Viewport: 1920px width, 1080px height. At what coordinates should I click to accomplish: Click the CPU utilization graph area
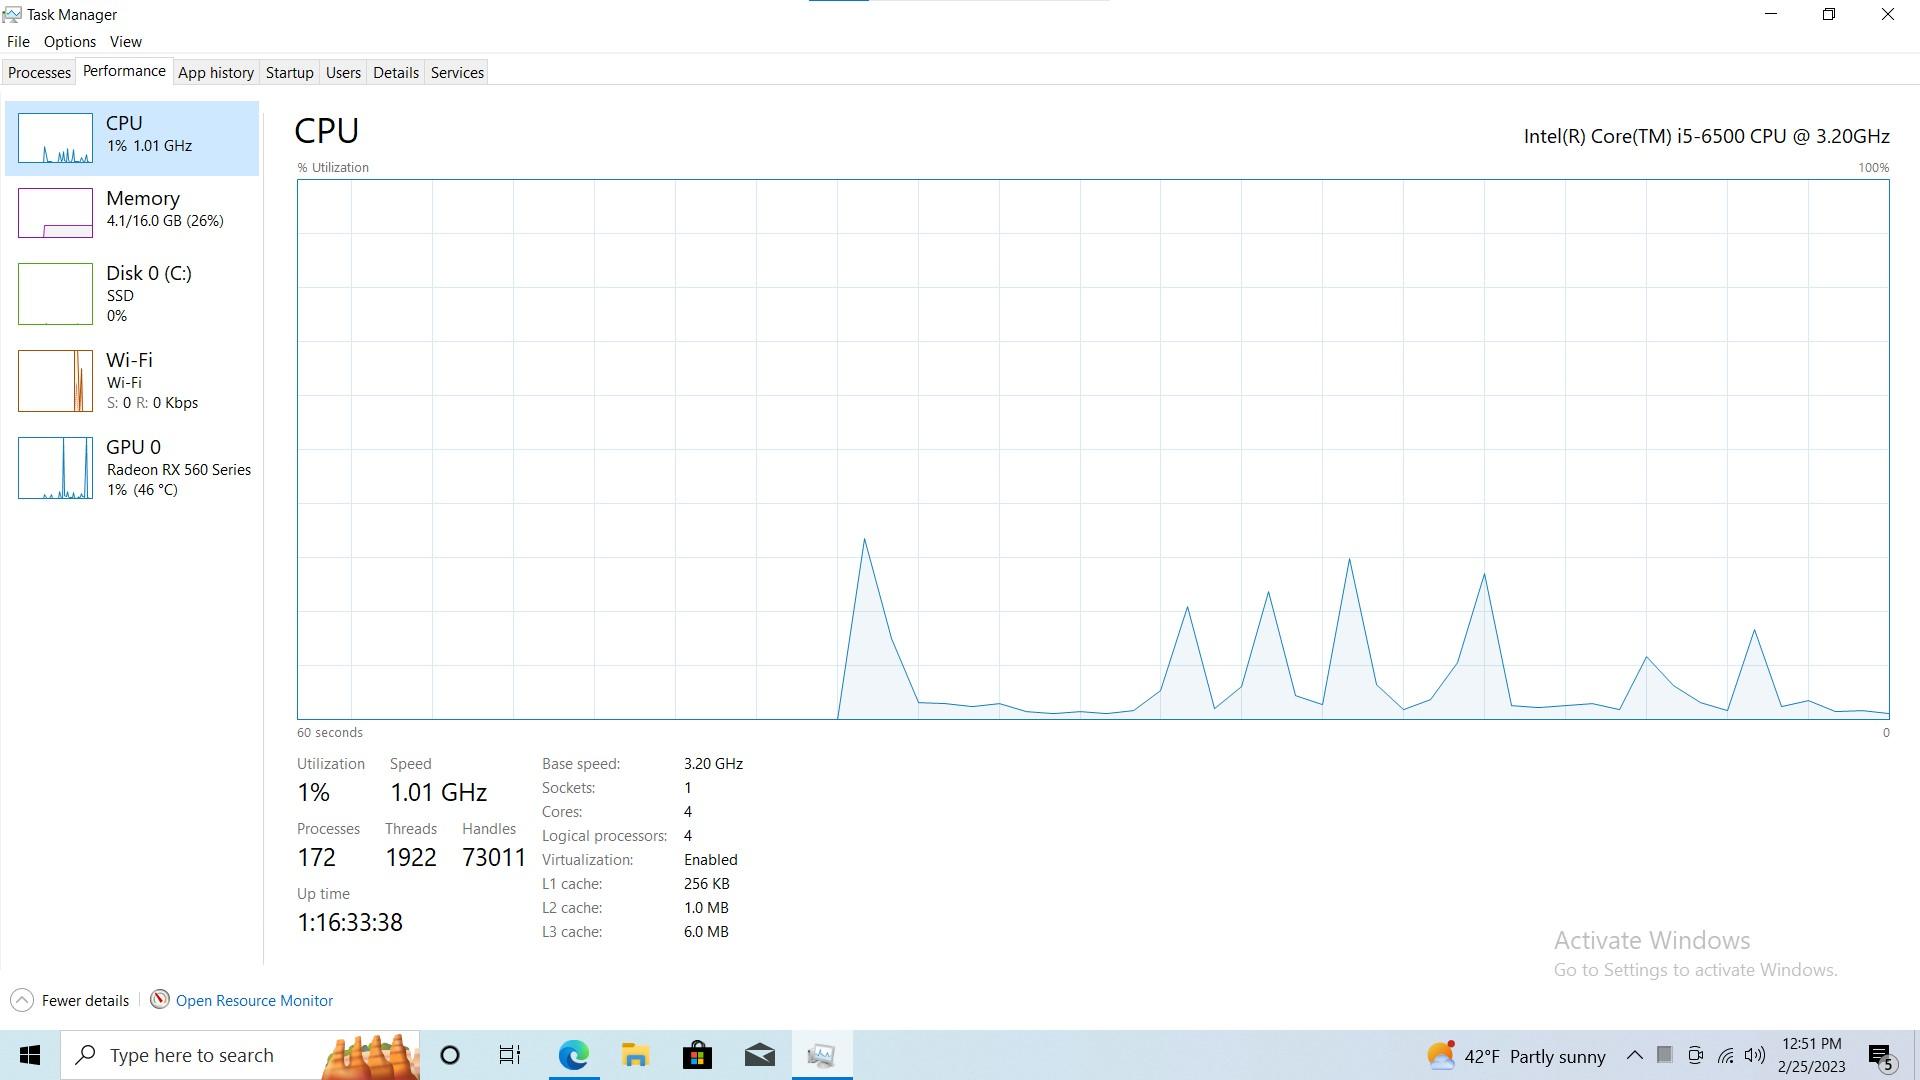(1093, 449)
